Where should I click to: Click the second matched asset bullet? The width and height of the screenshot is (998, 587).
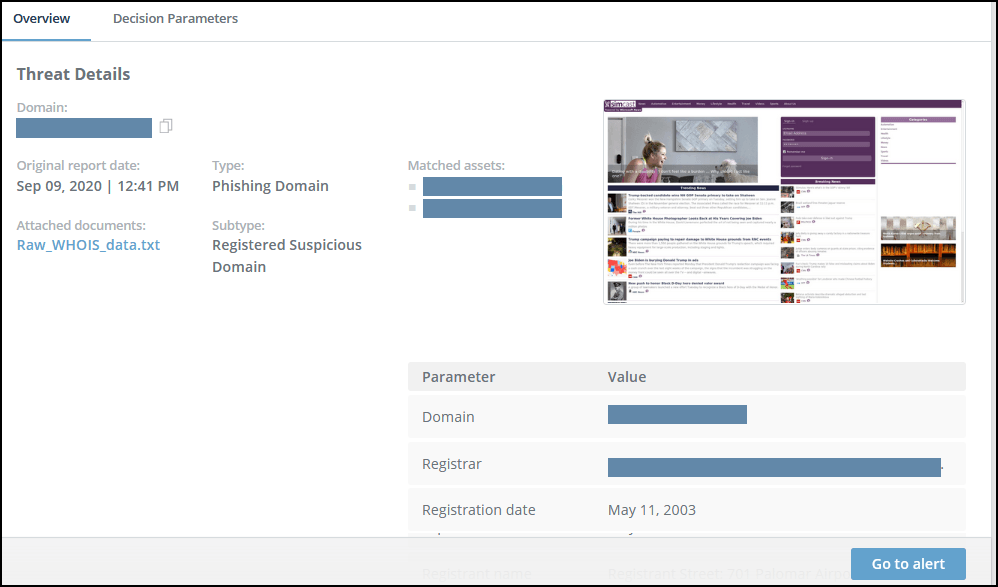412,209
